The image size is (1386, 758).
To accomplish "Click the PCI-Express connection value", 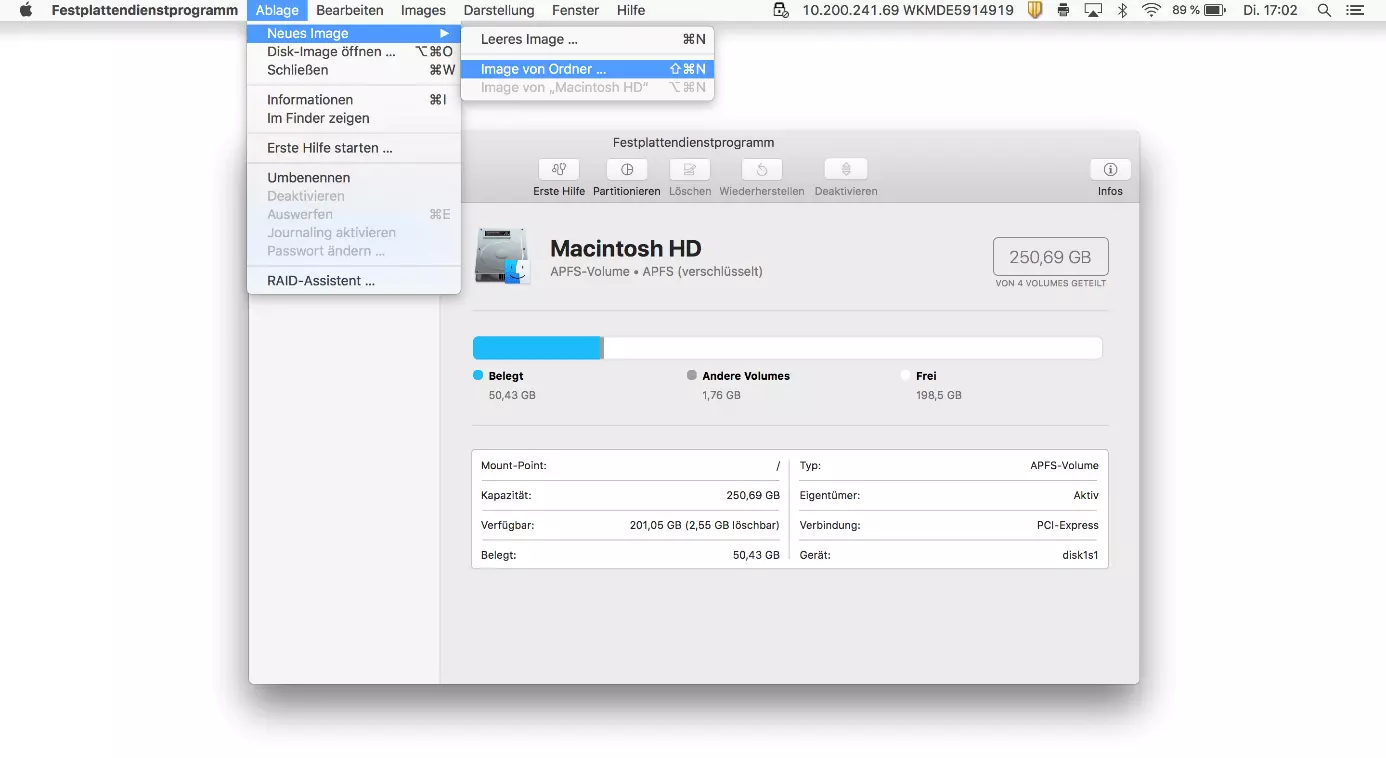I will click(x=1067, y=525).
